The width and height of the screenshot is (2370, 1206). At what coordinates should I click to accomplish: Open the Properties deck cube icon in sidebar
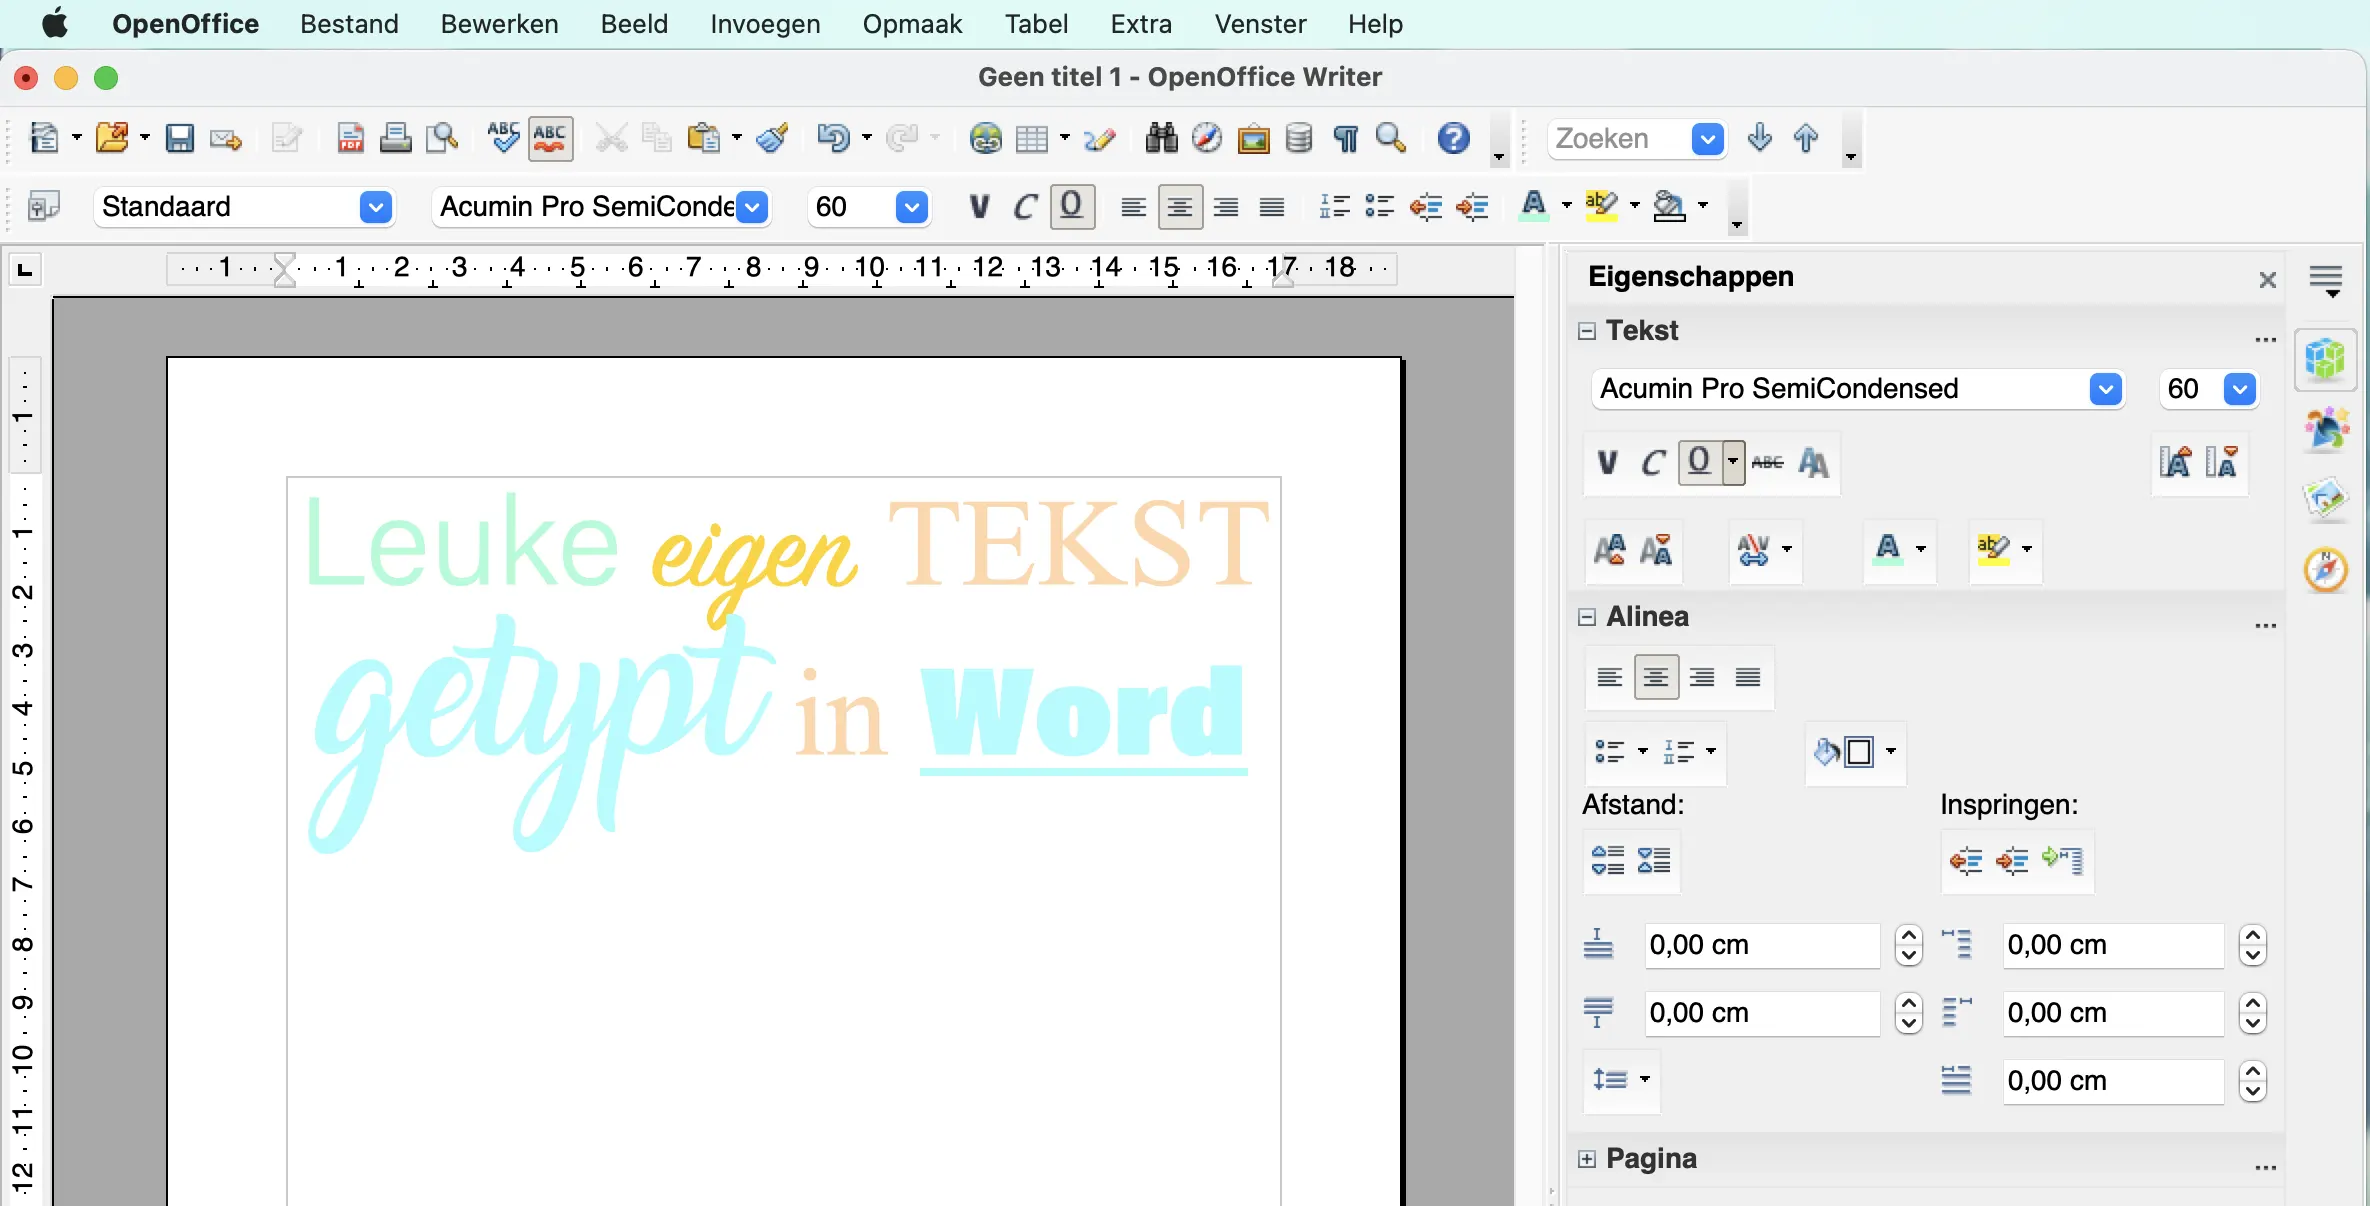click(2325, 358)
